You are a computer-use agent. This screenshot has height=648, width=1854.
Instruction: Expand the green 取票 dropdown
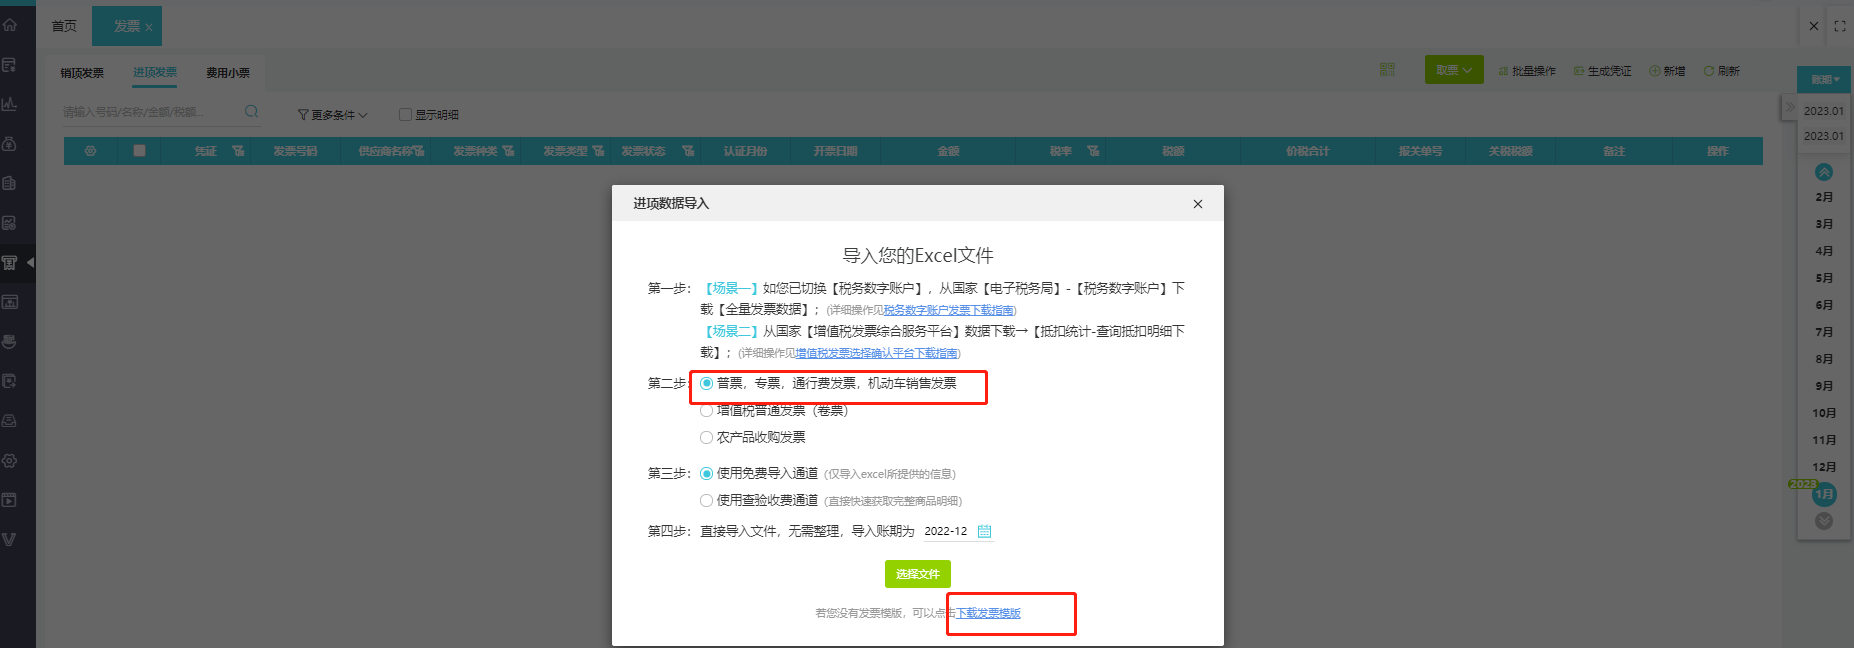coord(1454,70)
